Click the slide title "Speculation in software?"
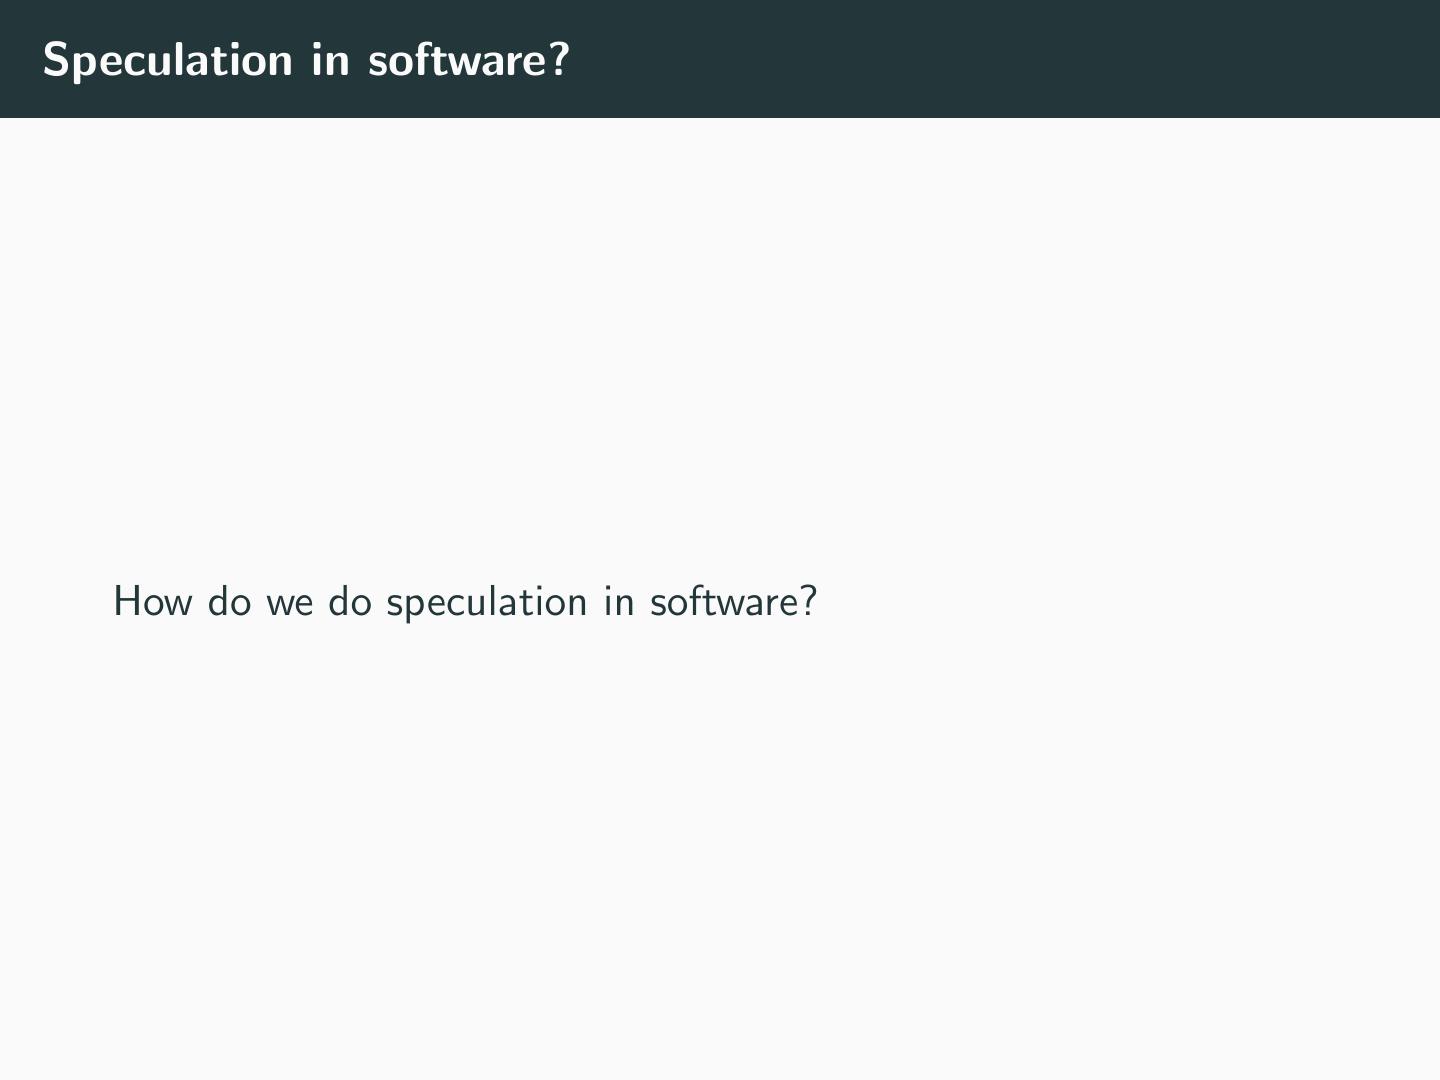Viewport: 1440px width, 1080px height. click(x=306, y=60)
